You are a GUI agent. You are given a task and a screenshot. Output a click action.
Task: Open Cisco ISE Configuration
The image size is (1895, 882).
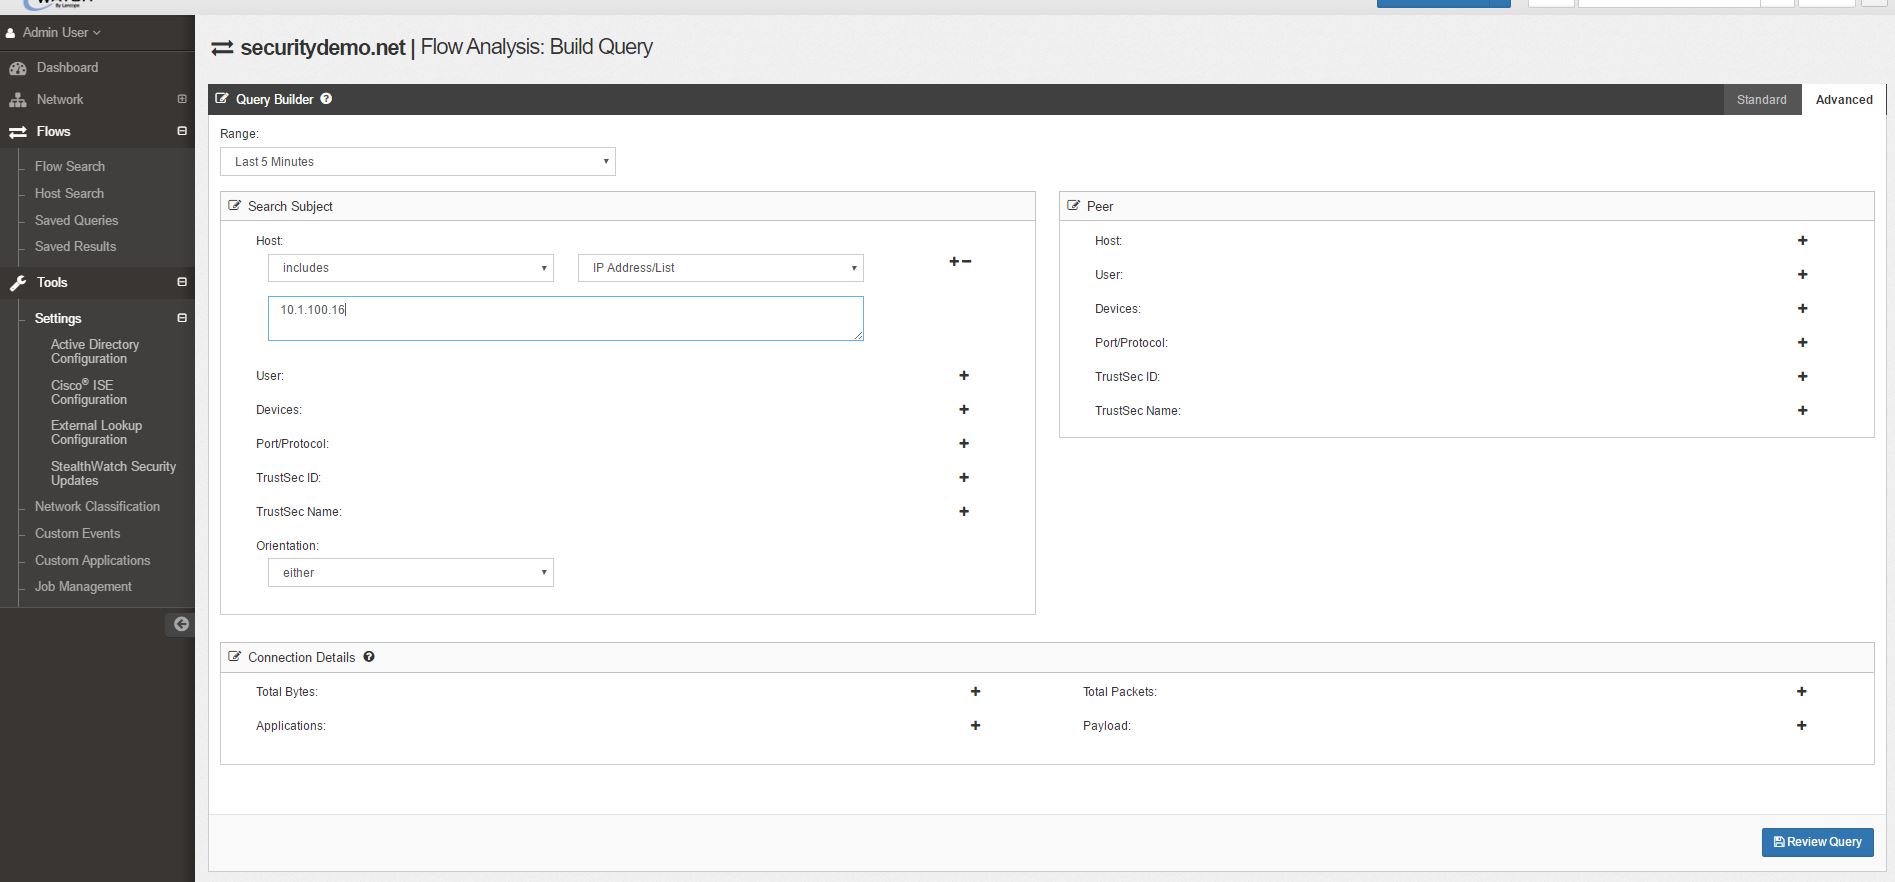click(89, 392)
